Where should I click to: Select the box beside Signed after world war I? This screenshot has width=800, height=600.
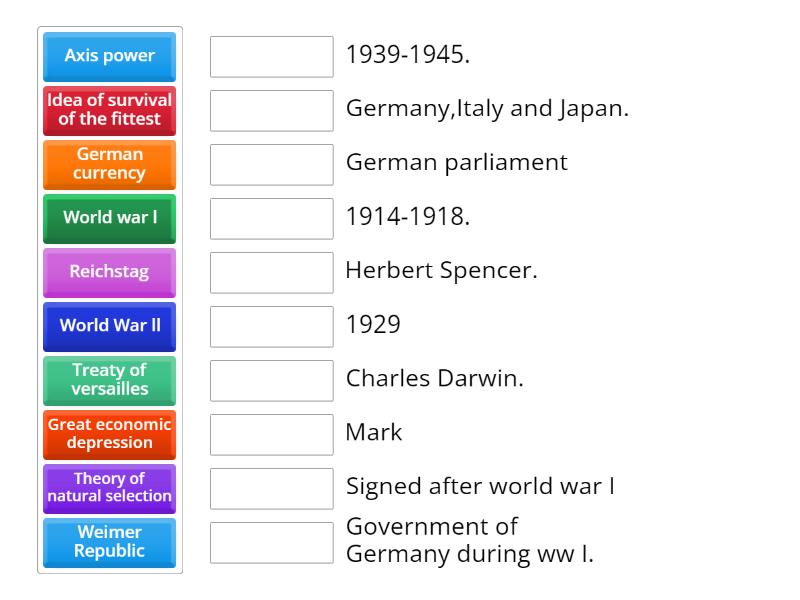coord(271,487)
